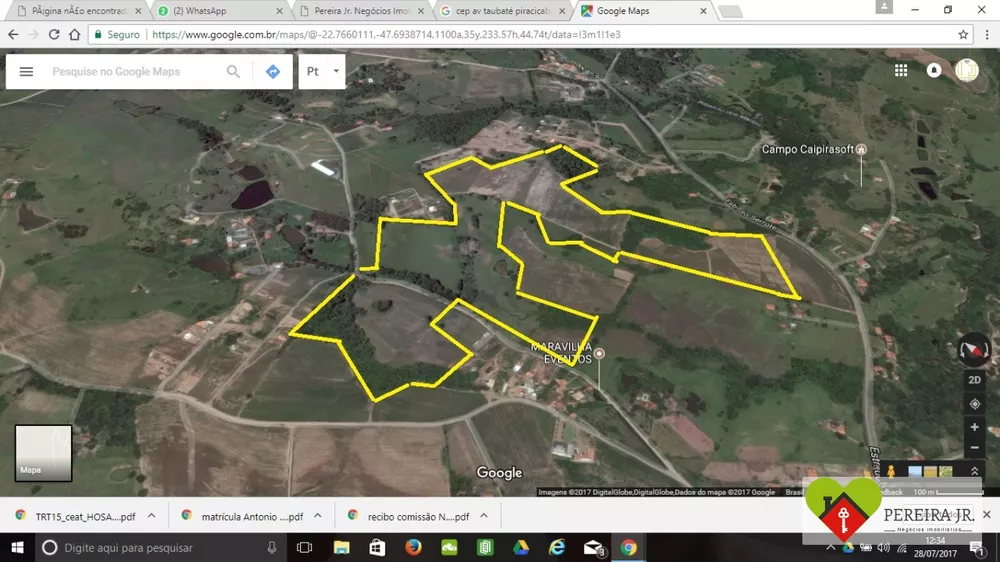Pick up the Street View pegman

coord(891,472)
